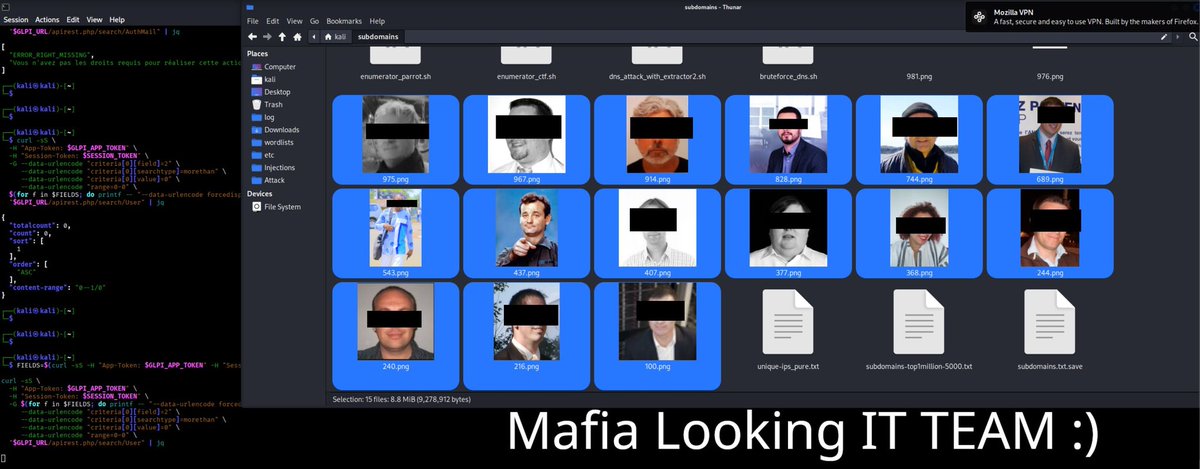Select the 100.png thumbnail
The image size is (1200, 469).
tap(657, 321)
